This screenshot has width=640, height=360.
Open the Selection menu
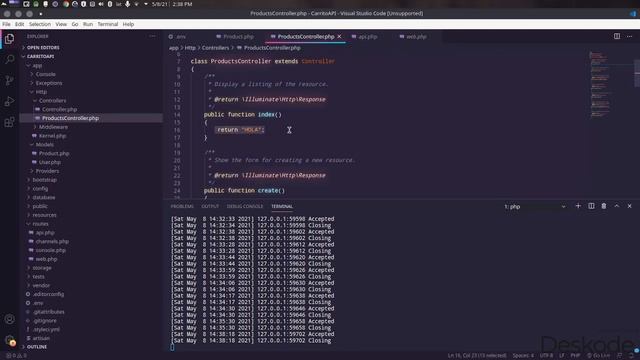pos(40,24)
